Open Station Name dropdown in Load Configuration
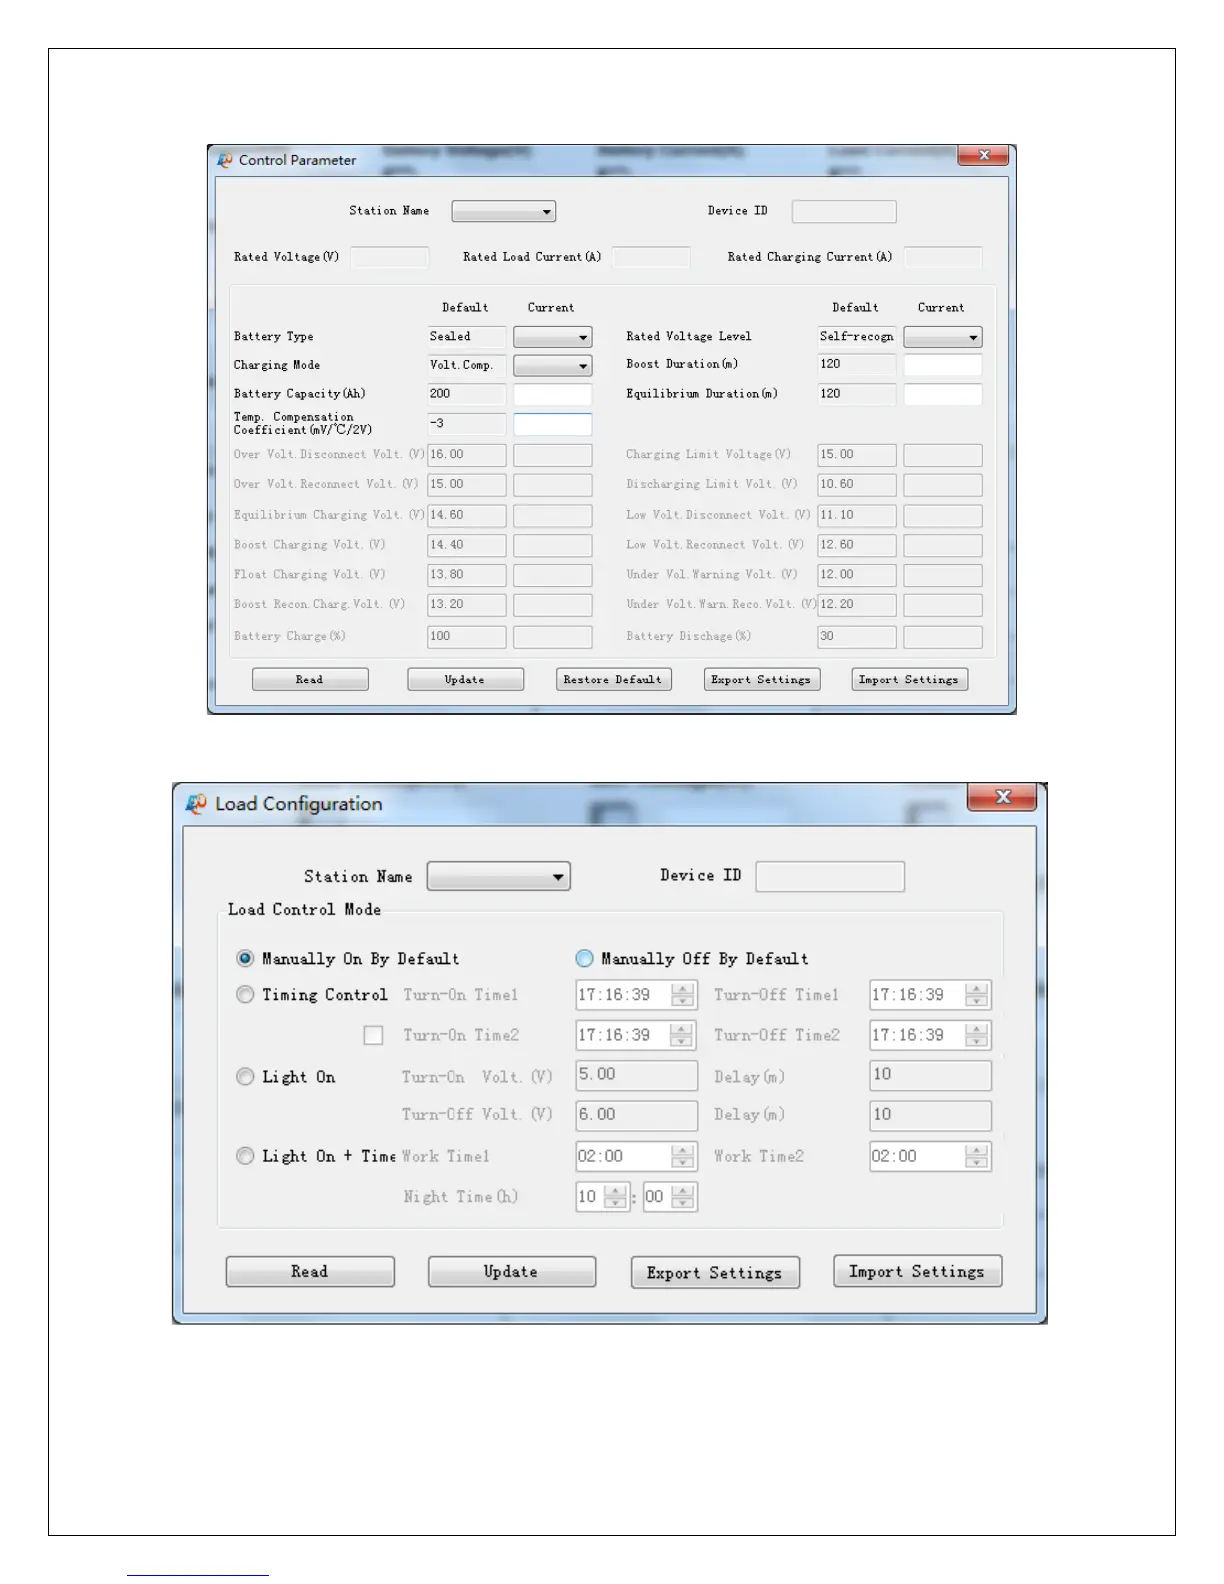Image resolution: width=1224 pixels, height=1584 pixels. click(498, 876)
